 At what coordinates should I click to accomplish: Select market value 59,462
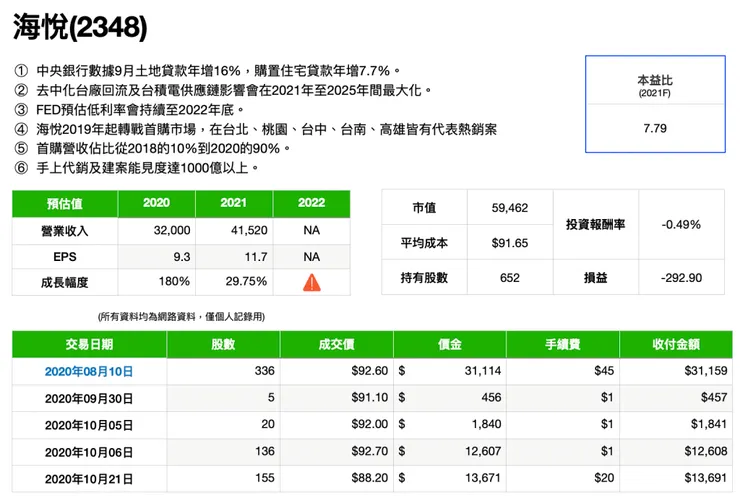pos(510,208)
